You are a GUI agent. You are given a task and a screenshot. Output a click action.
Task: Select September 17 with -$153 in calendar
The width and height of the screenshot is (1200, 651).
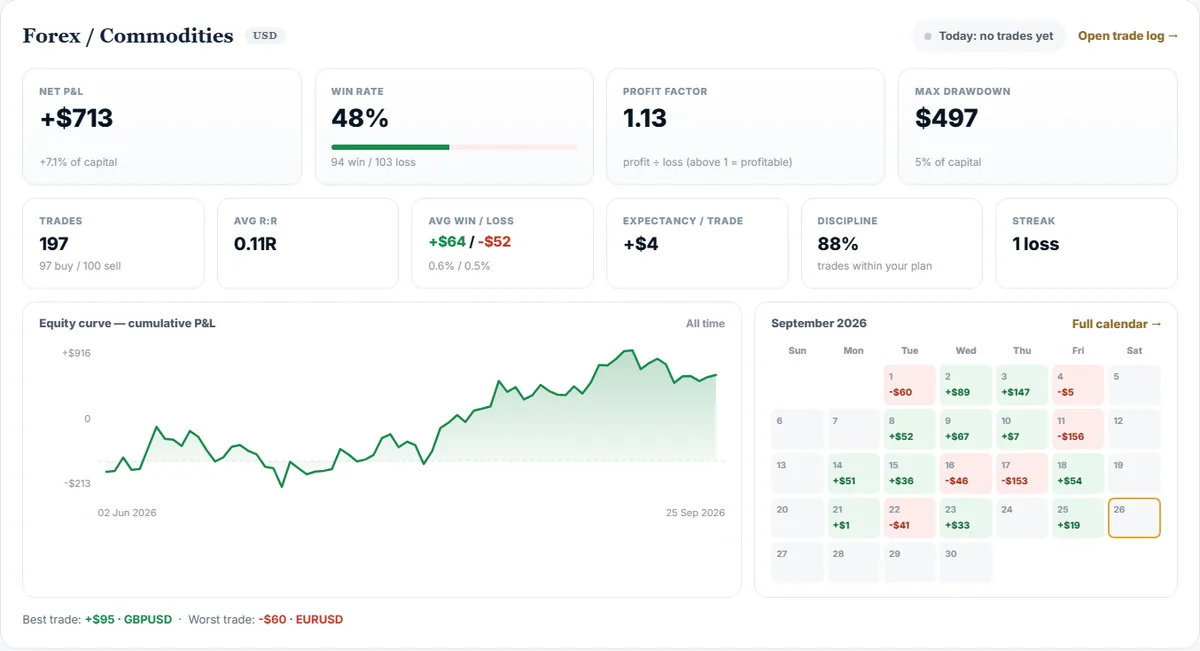1022,473
